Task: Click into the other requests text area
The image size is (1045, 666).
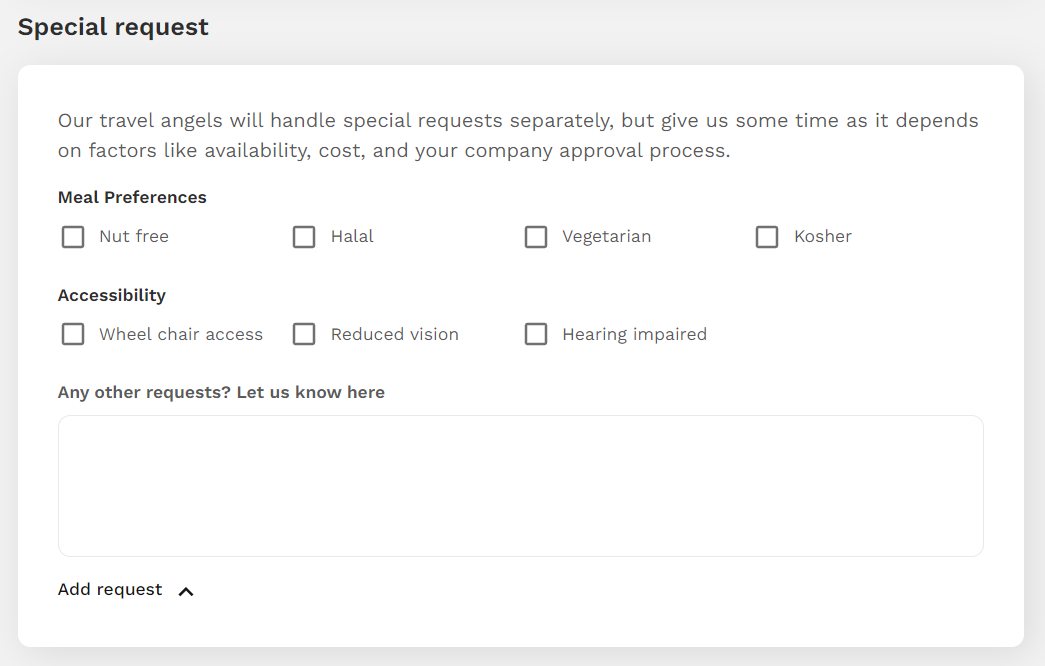Action: point(521,486)
